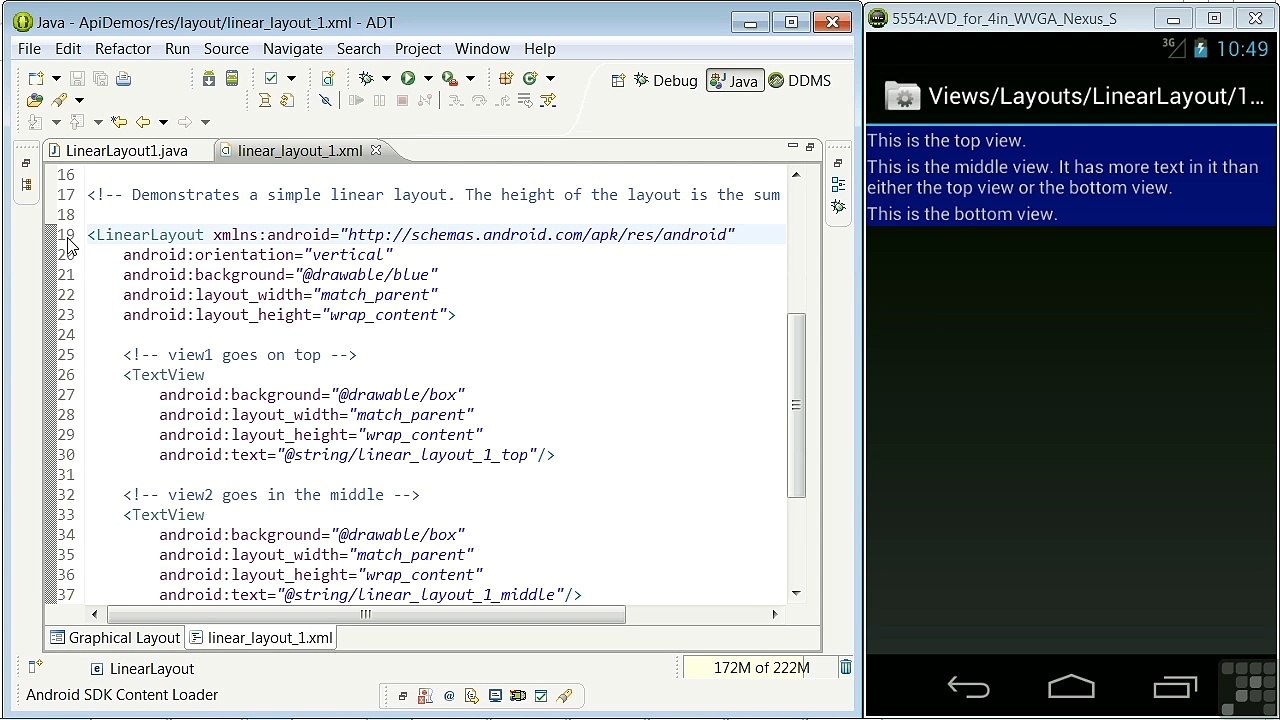This screenshot has width=1280, height=720.
Task: Run the garbage collector trash icon
Action: coord(845,667)
